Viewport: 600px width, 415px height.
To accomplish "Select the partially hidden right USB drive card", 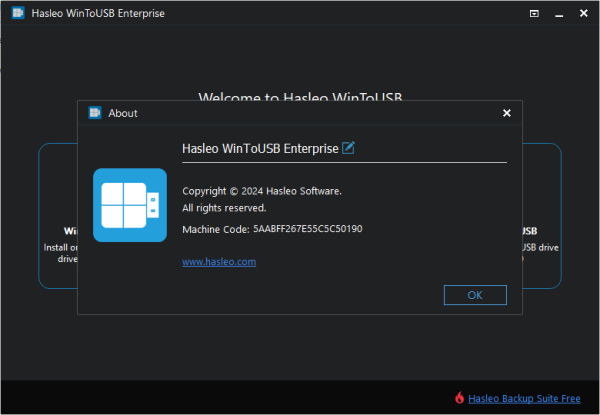I will tap(541, 240).
